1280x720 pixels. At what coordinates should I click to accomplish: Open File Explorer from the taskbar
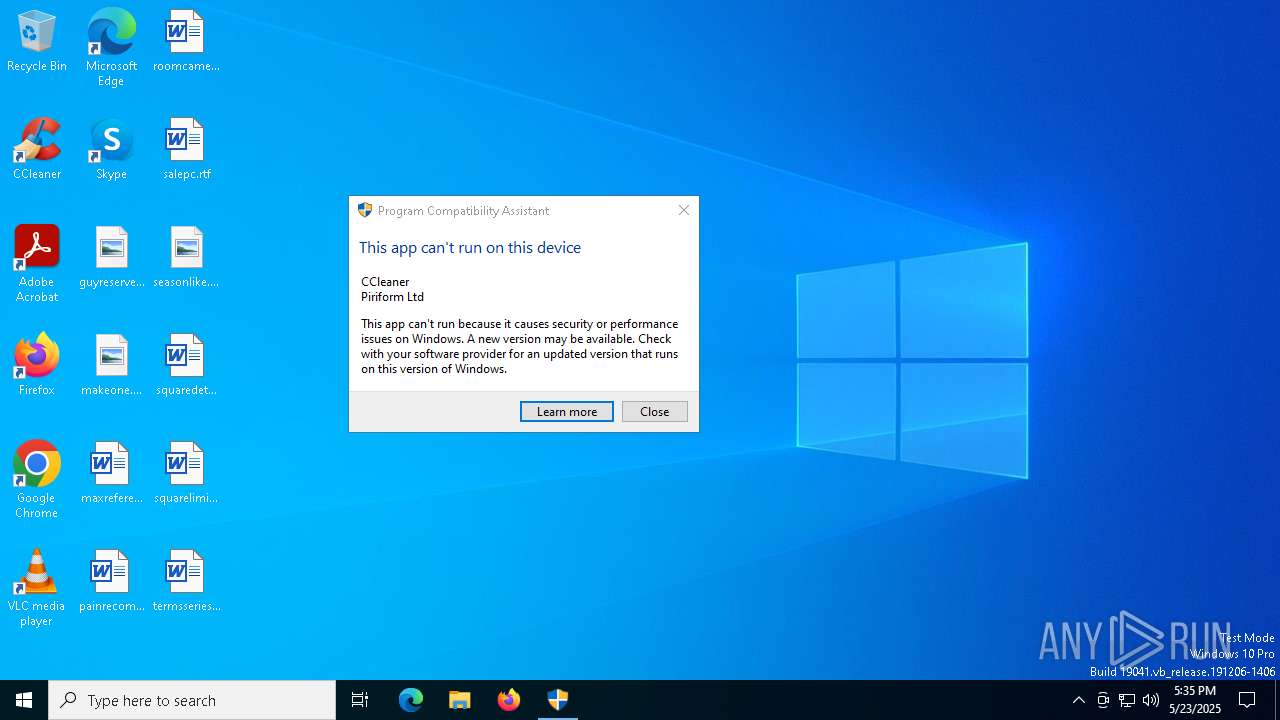[460, 700]
